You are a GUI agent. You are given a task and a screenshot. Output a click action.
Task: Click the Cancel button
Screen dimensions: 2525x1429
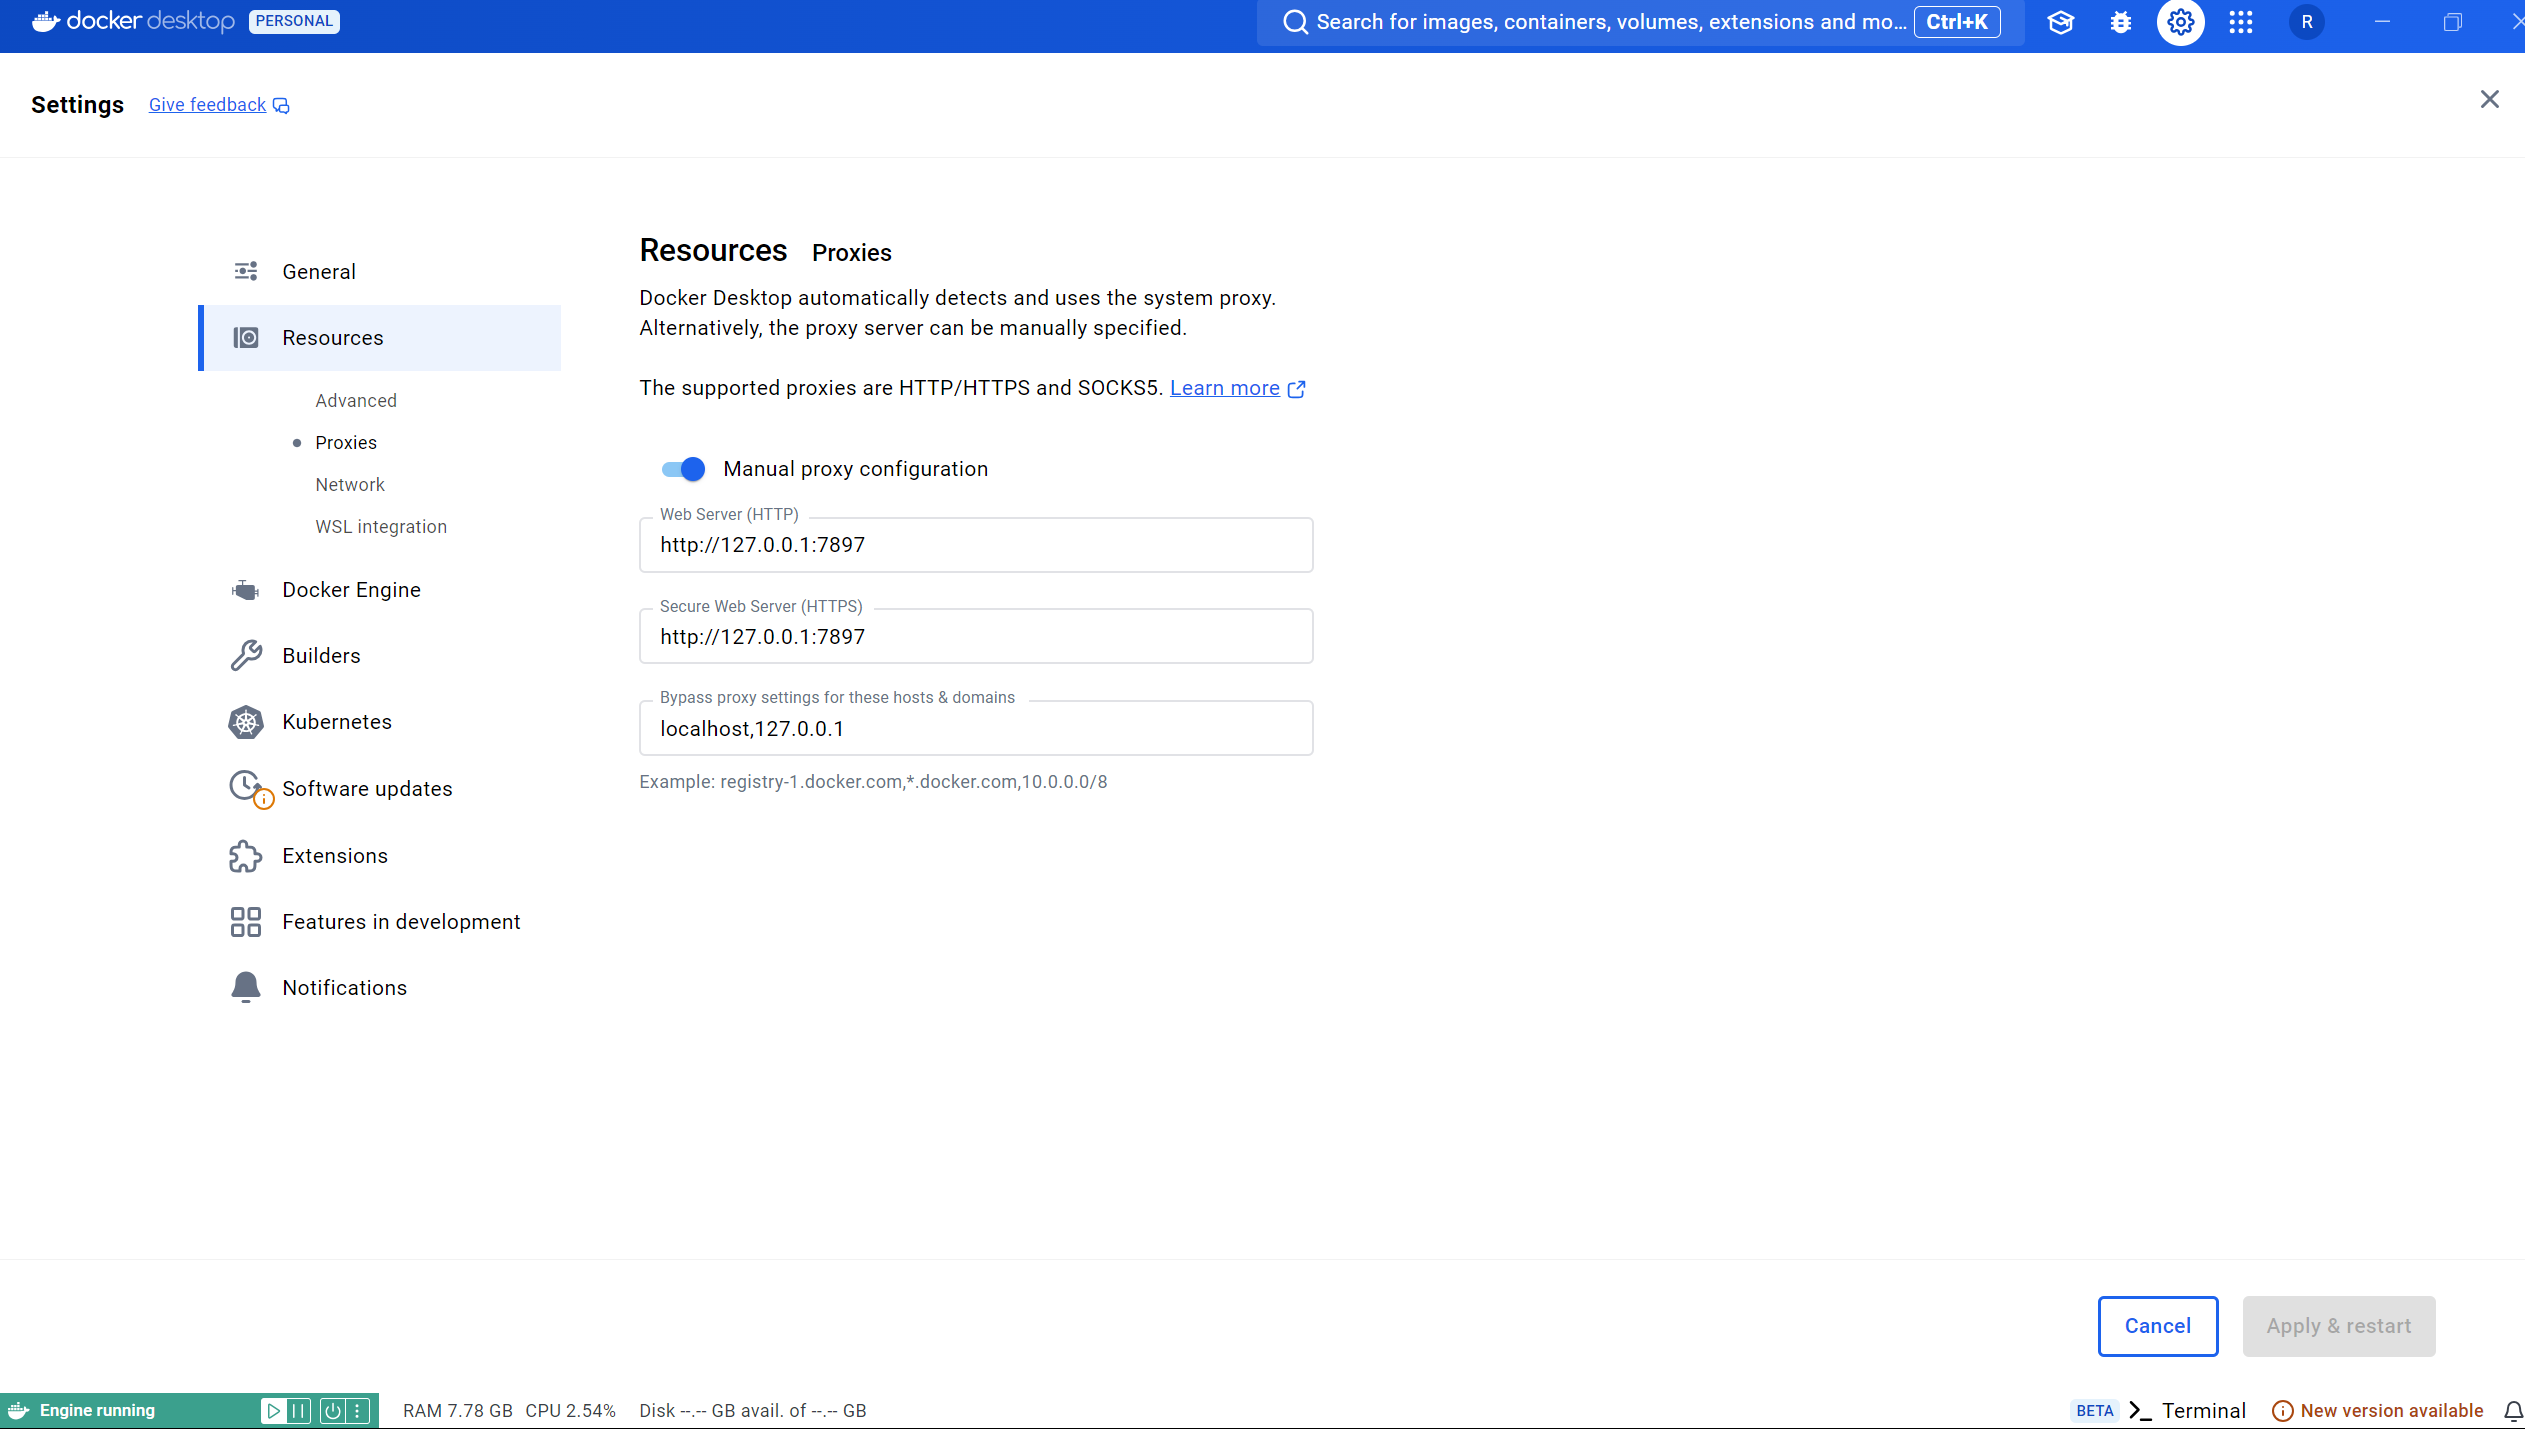point(2158,1326)
